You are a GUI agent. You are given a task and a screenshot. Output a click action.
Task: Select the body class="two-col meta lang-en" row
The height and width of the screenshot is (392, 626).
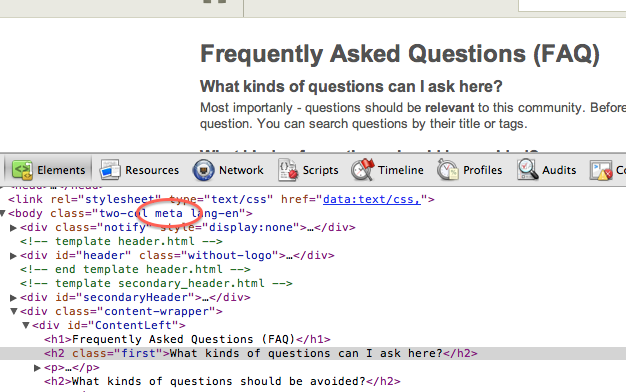tap(130, 213)
